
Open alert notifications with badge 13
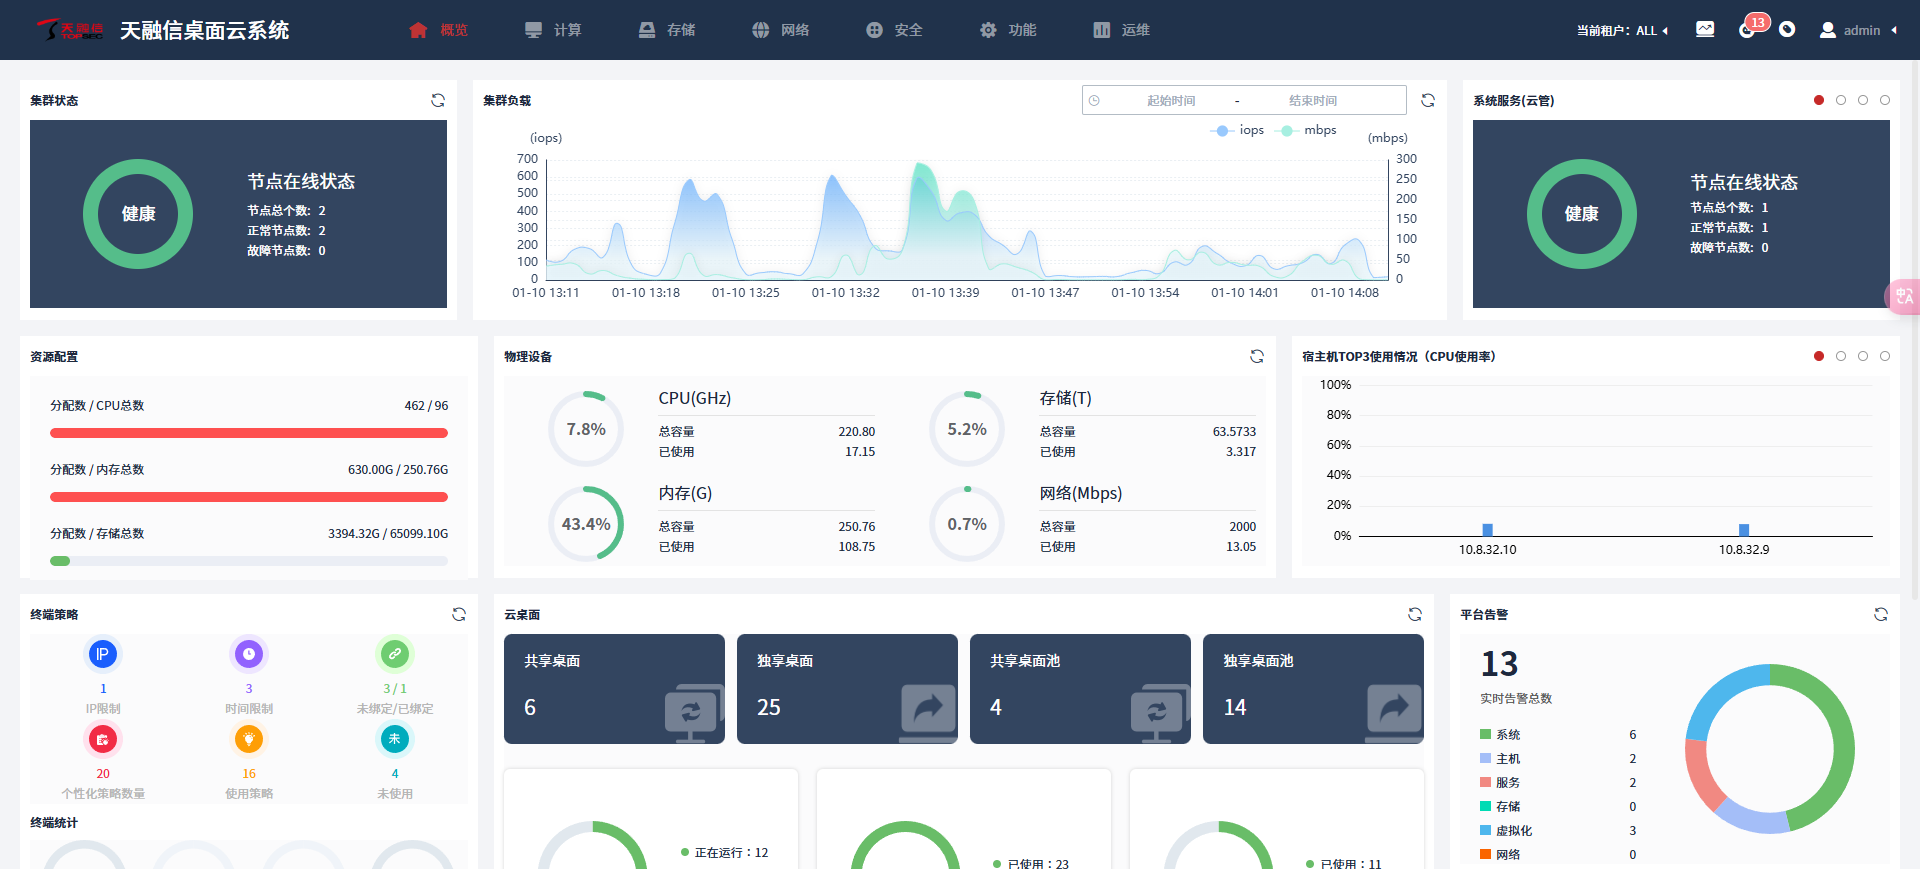coord(1748,29)
